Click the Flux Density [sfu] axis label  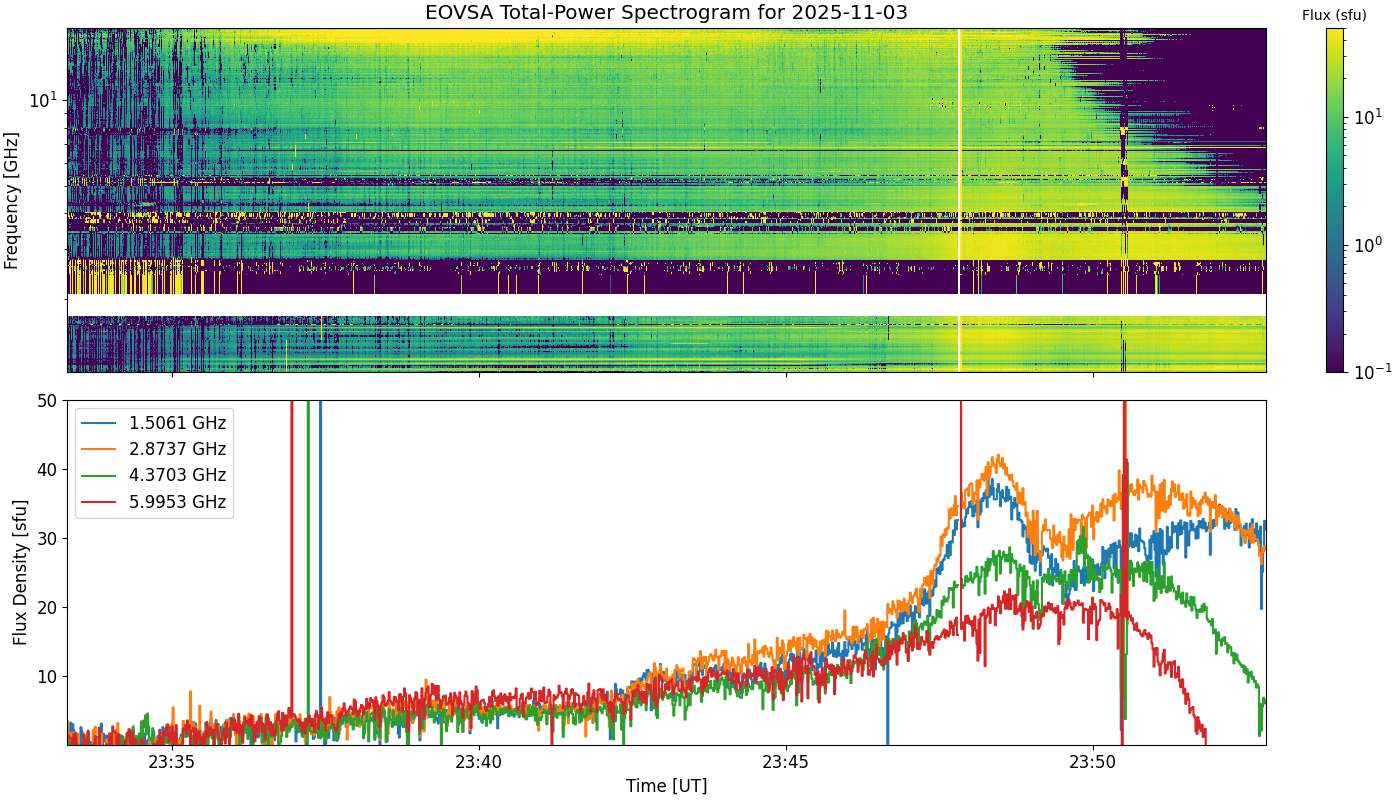[x=19, y=572]
